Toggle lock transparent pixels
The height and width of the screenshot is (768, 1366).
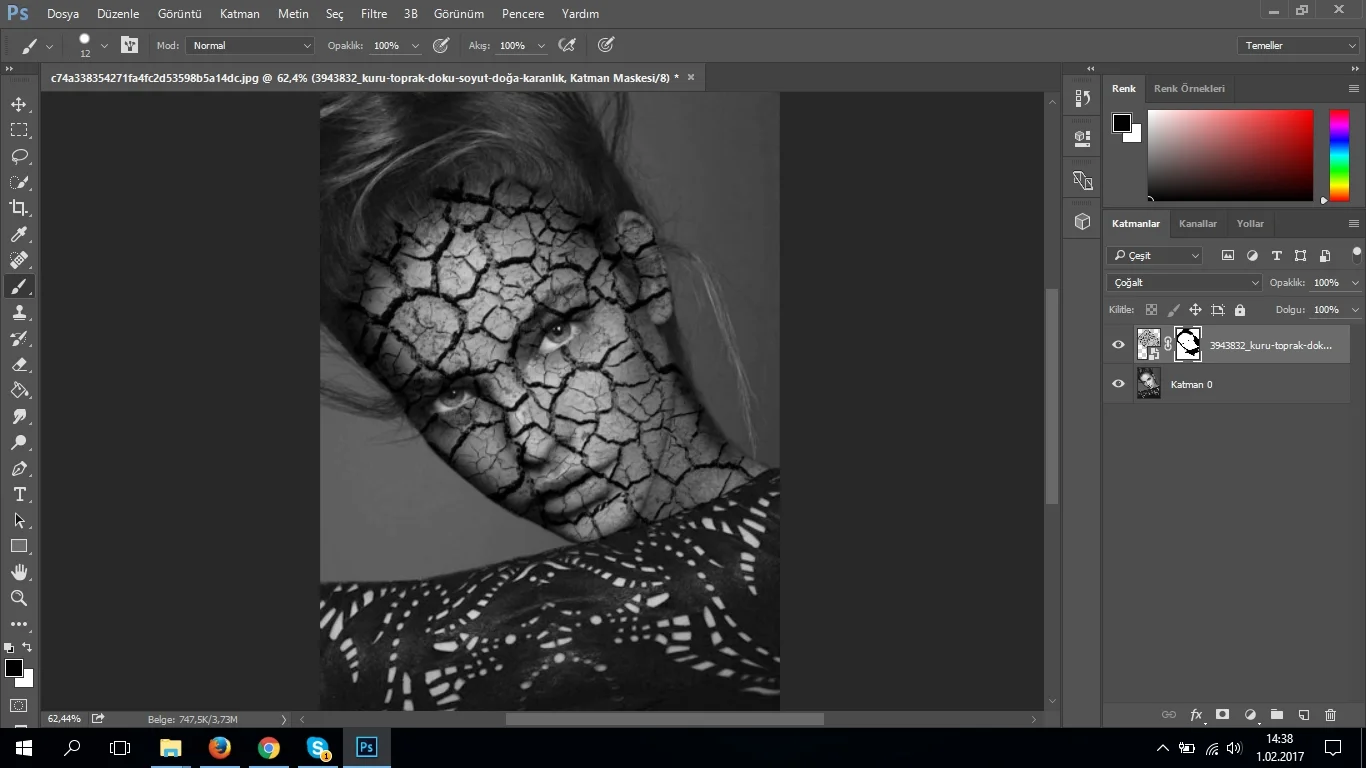point(1151,310)
